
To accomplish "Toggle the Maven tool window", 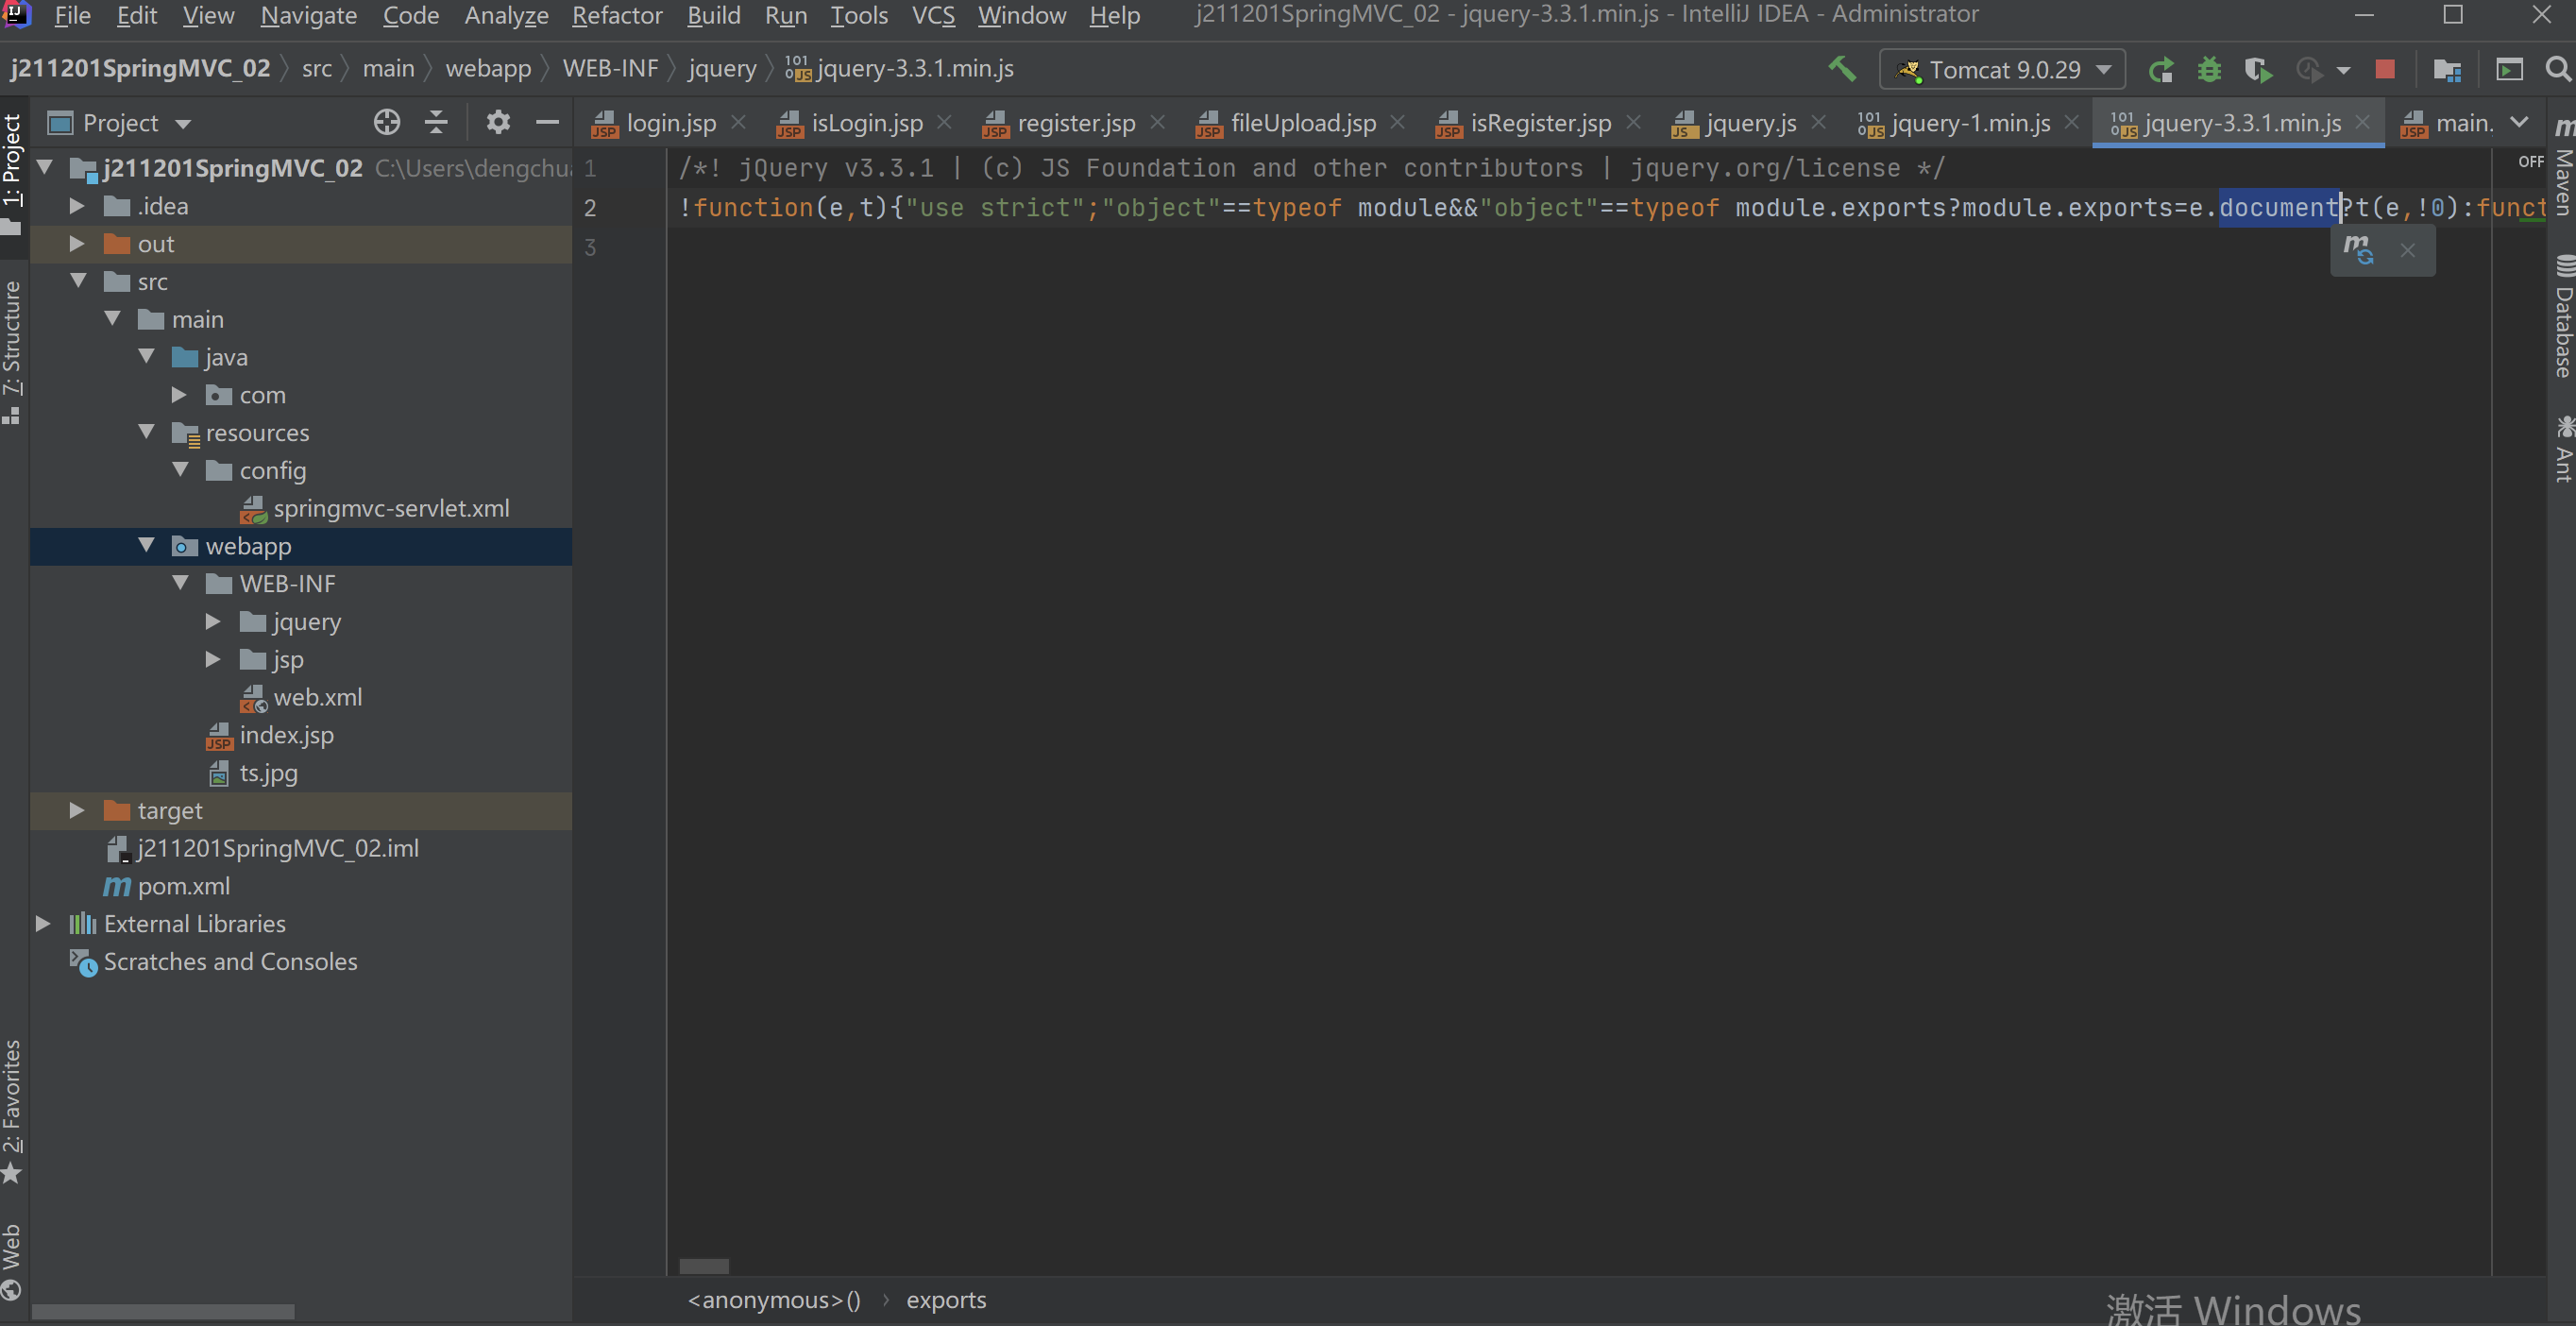I will [2563, 172].
